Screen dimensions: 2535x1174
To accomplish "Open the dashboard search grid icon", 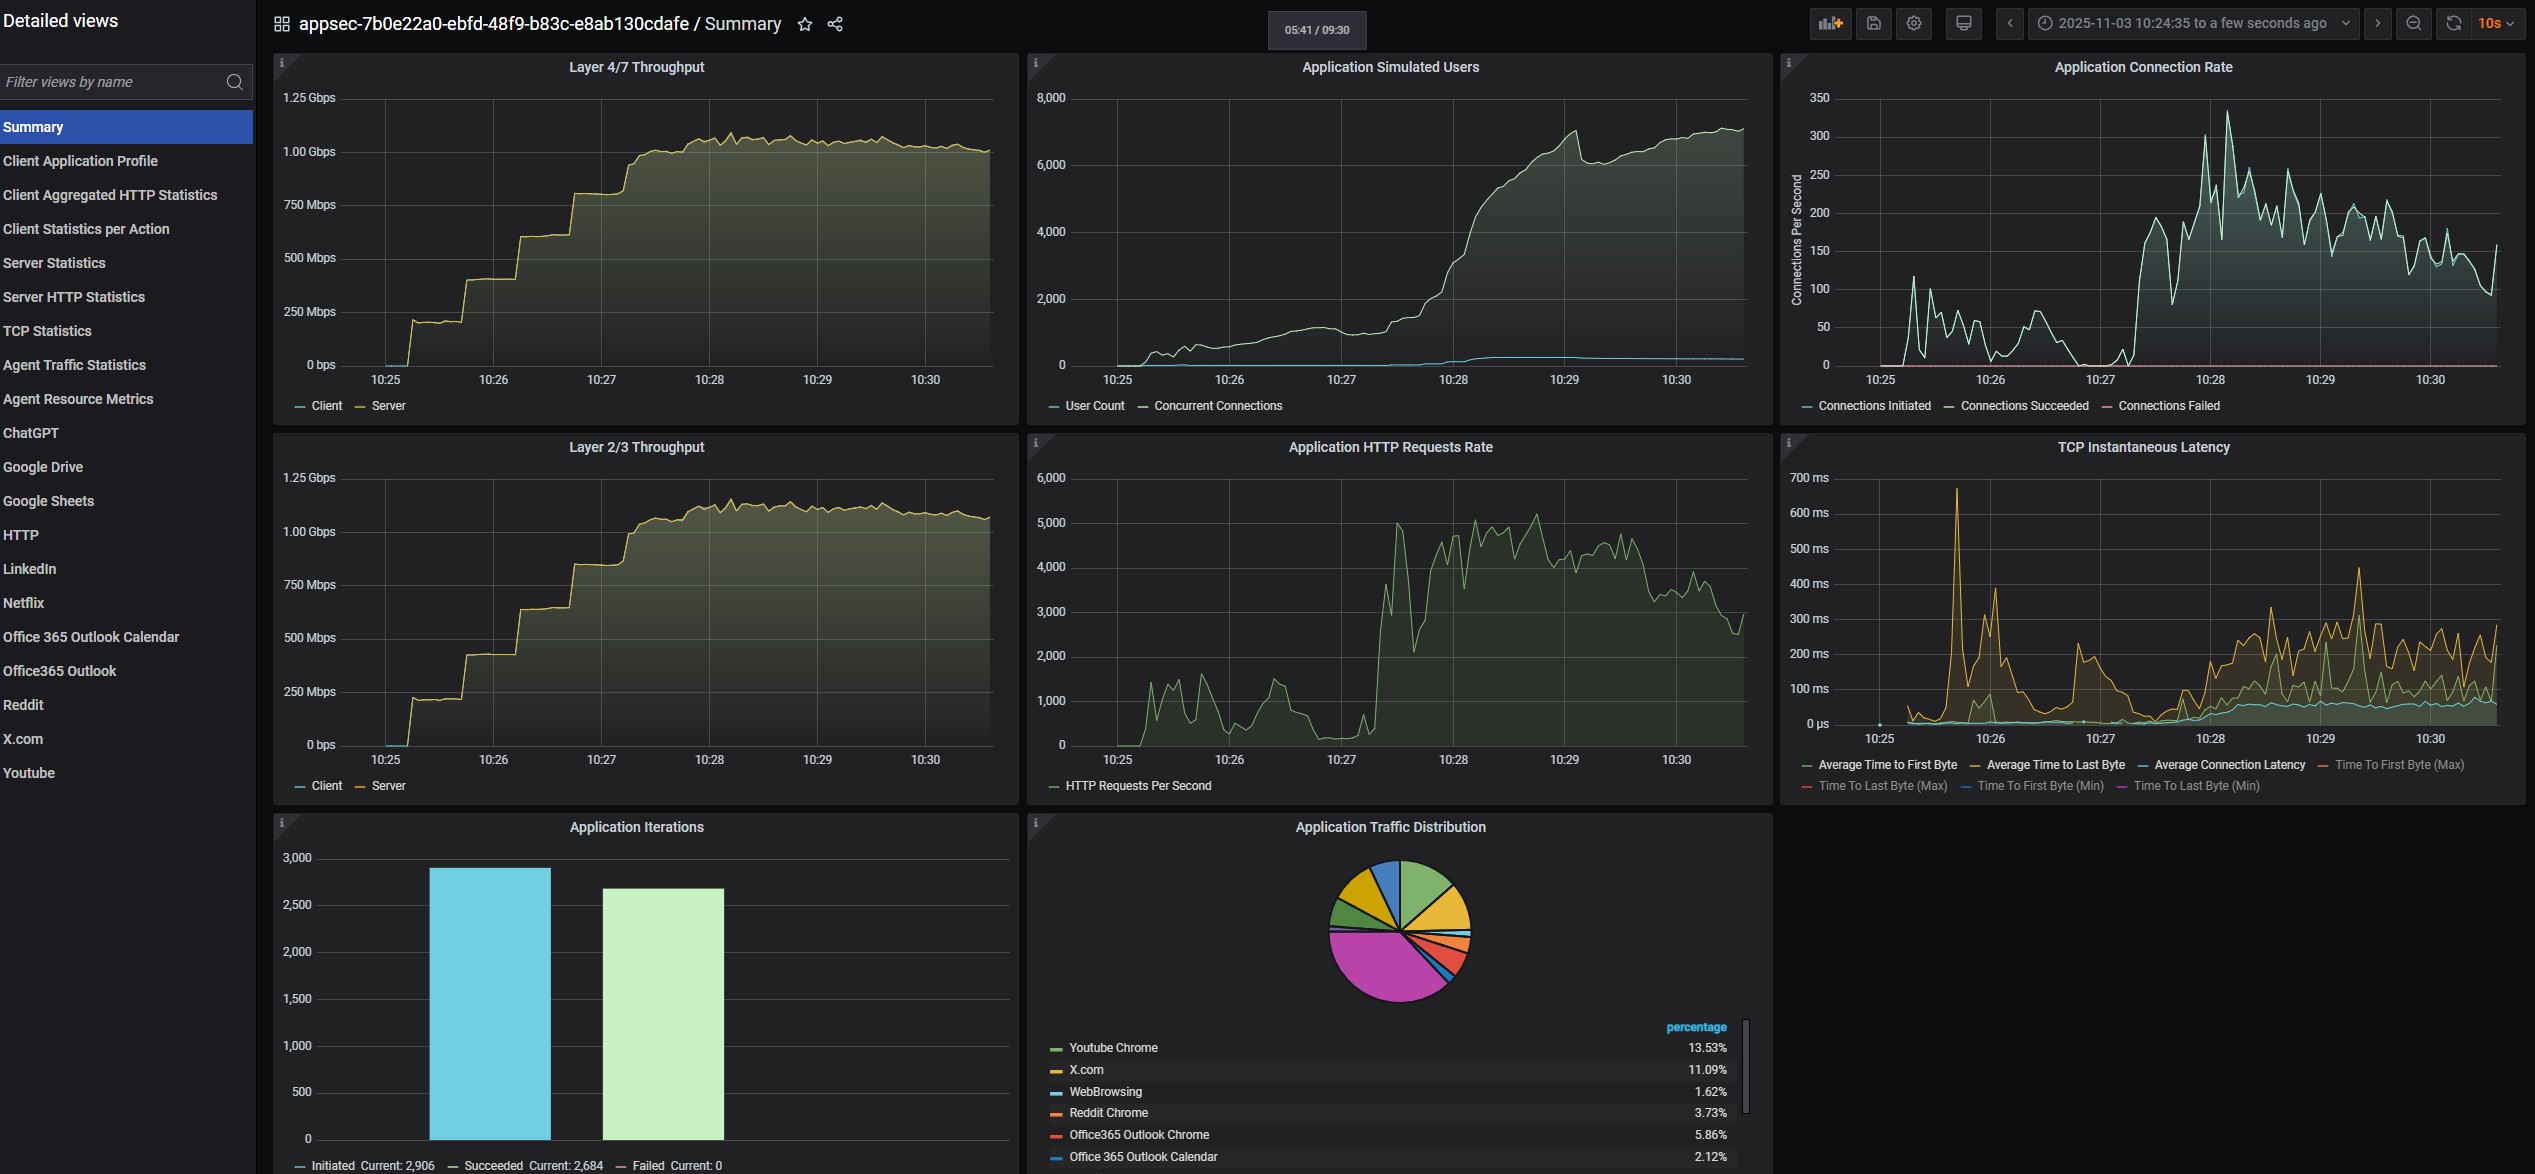I will coord(282,24).
